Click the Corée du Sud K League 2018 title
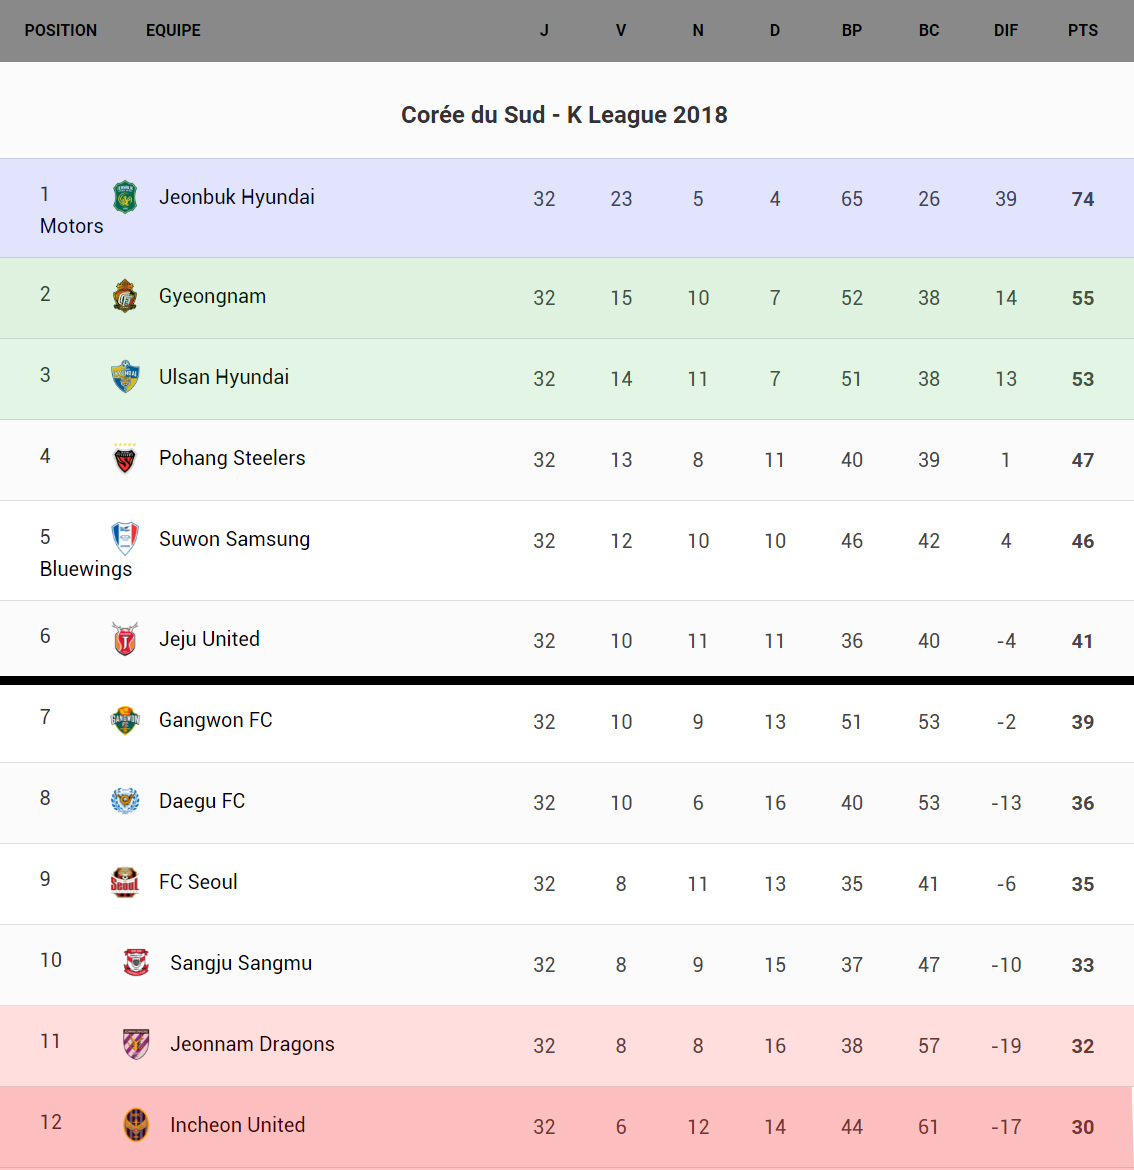The image size is (1134, 1170). tap(564, 115)
